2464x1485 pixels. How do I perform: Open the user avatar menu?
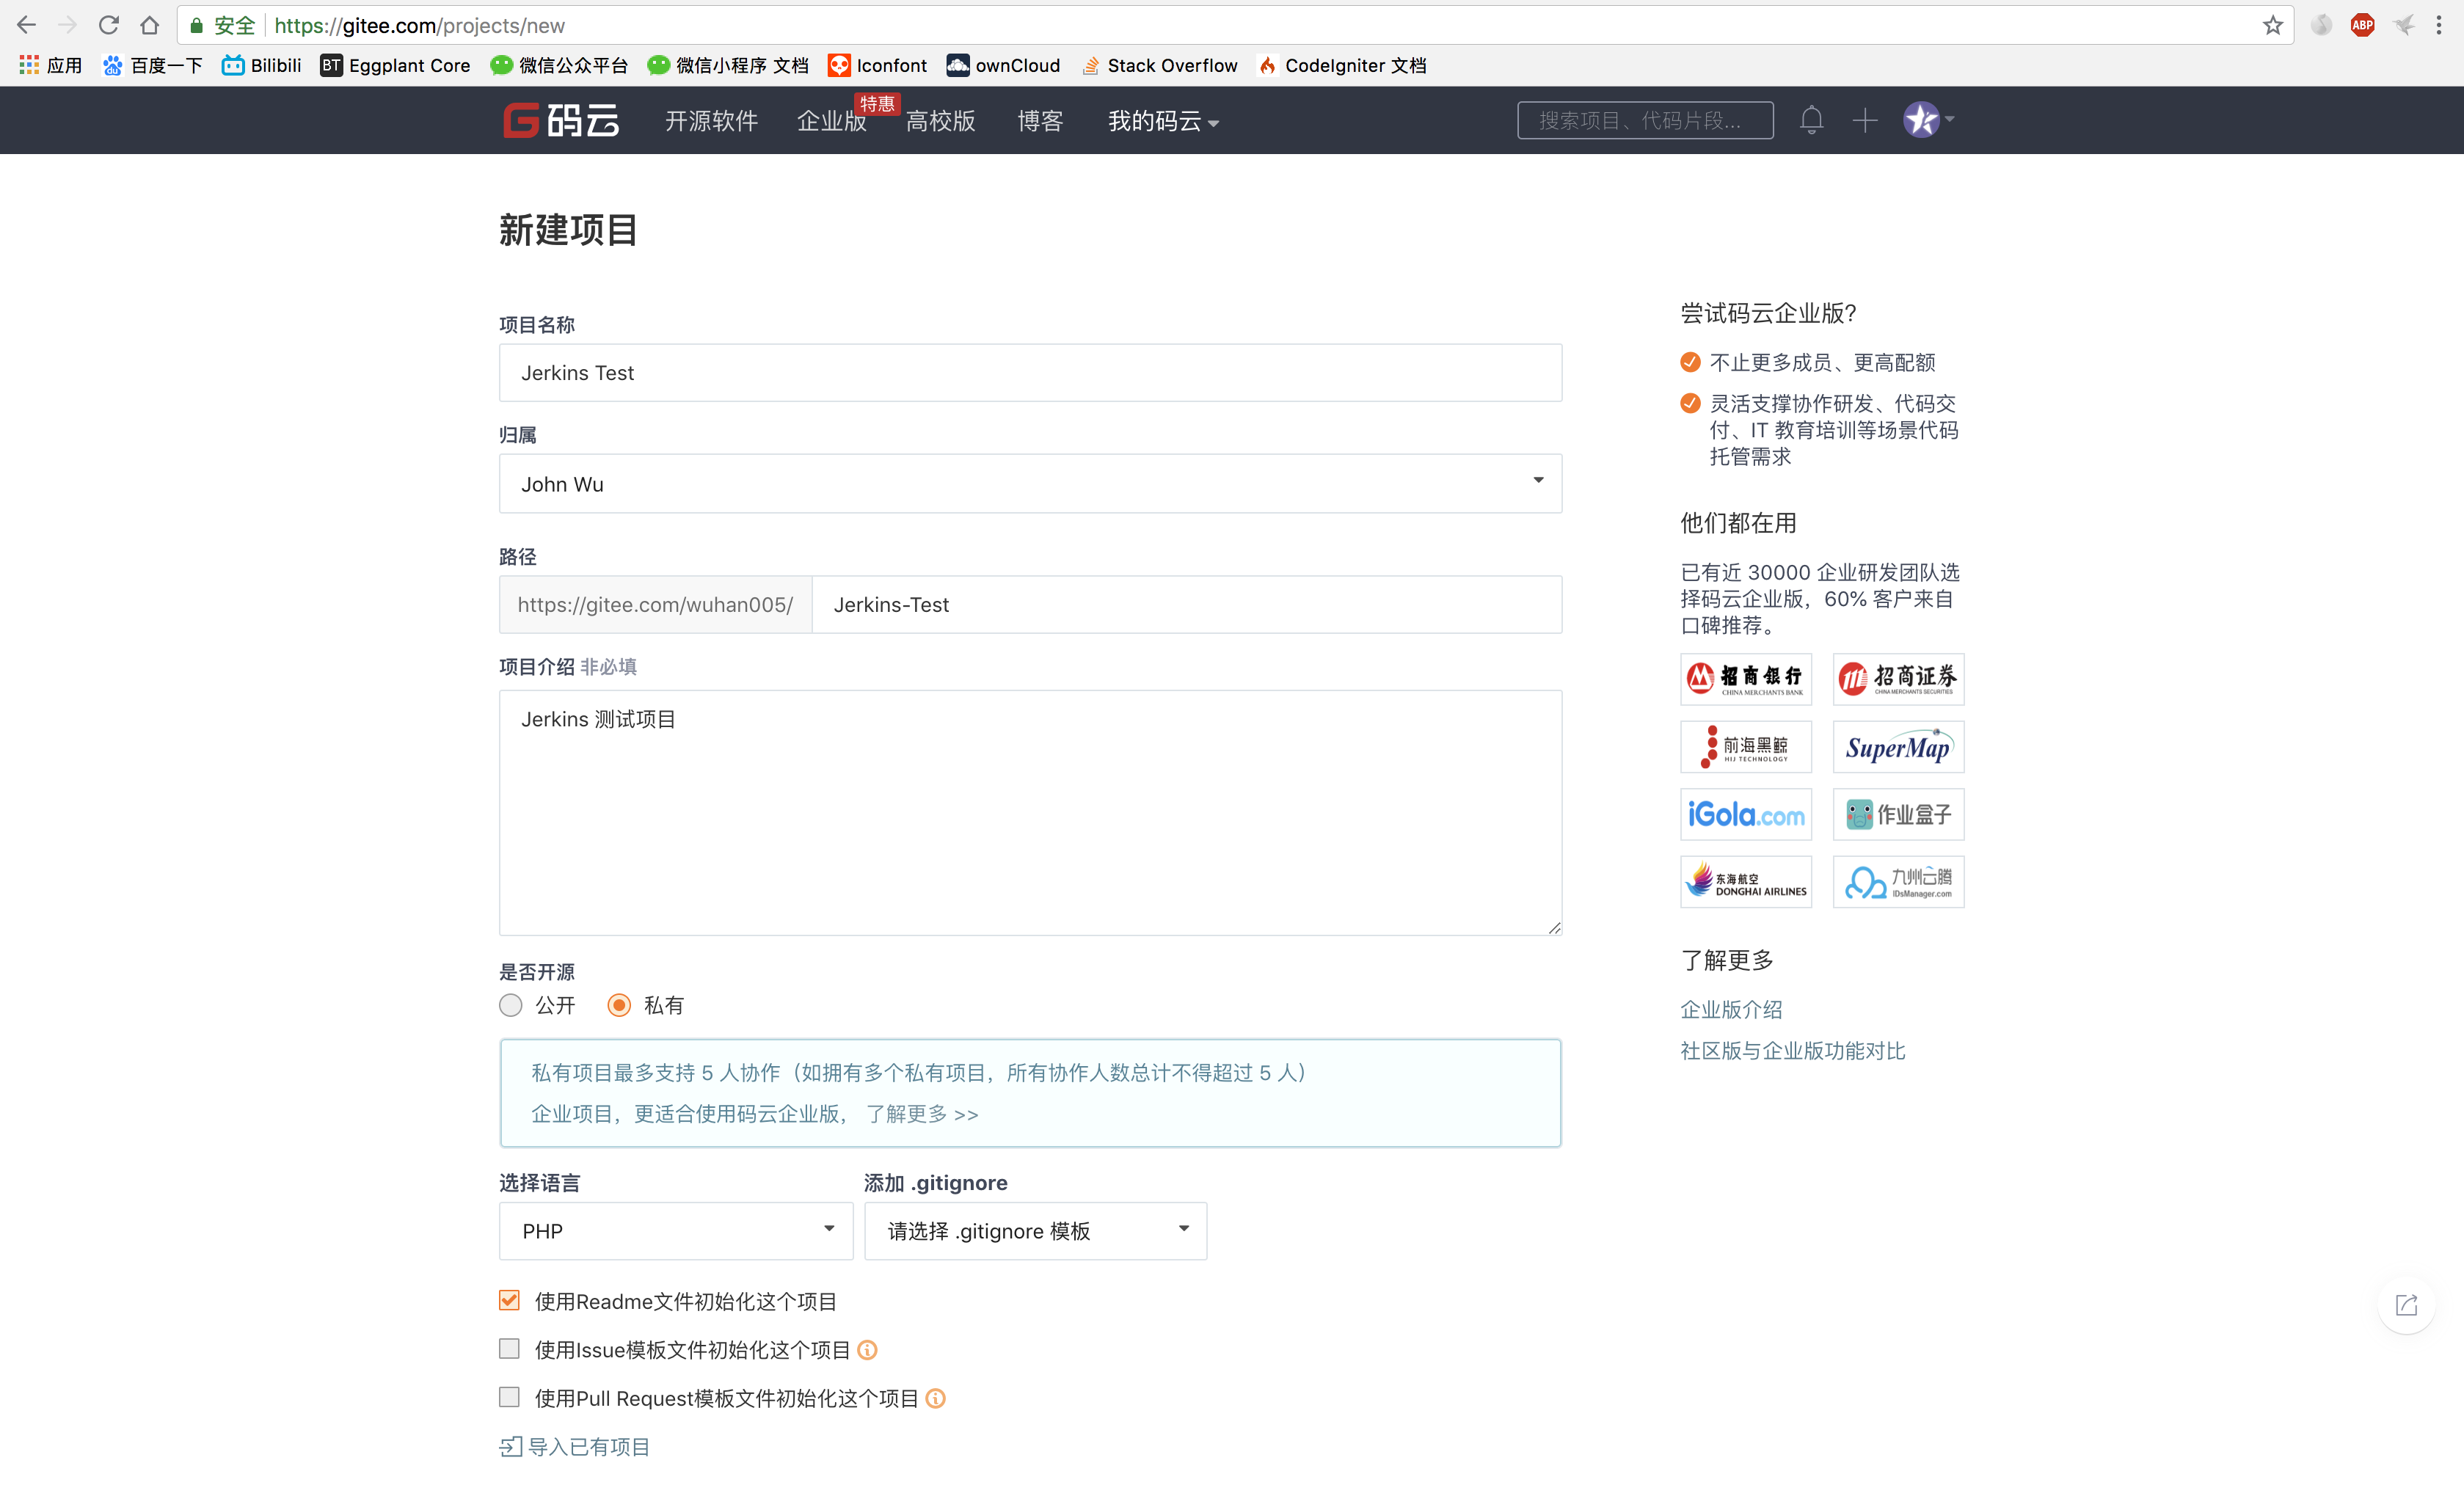click(x=1927, y=120)
